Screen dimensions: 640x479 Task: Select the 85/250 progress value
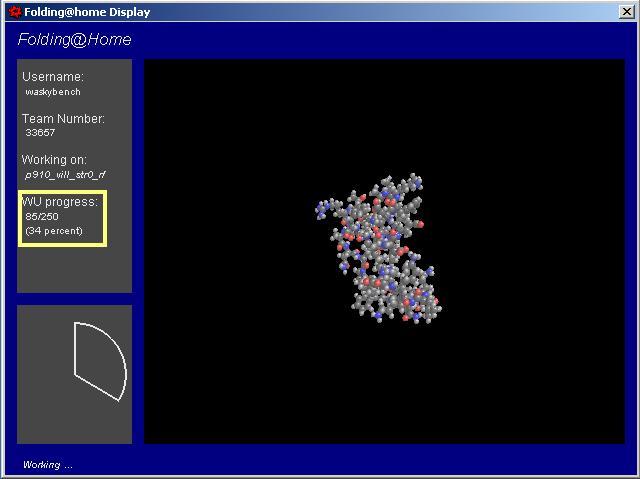tap(42, 216)
